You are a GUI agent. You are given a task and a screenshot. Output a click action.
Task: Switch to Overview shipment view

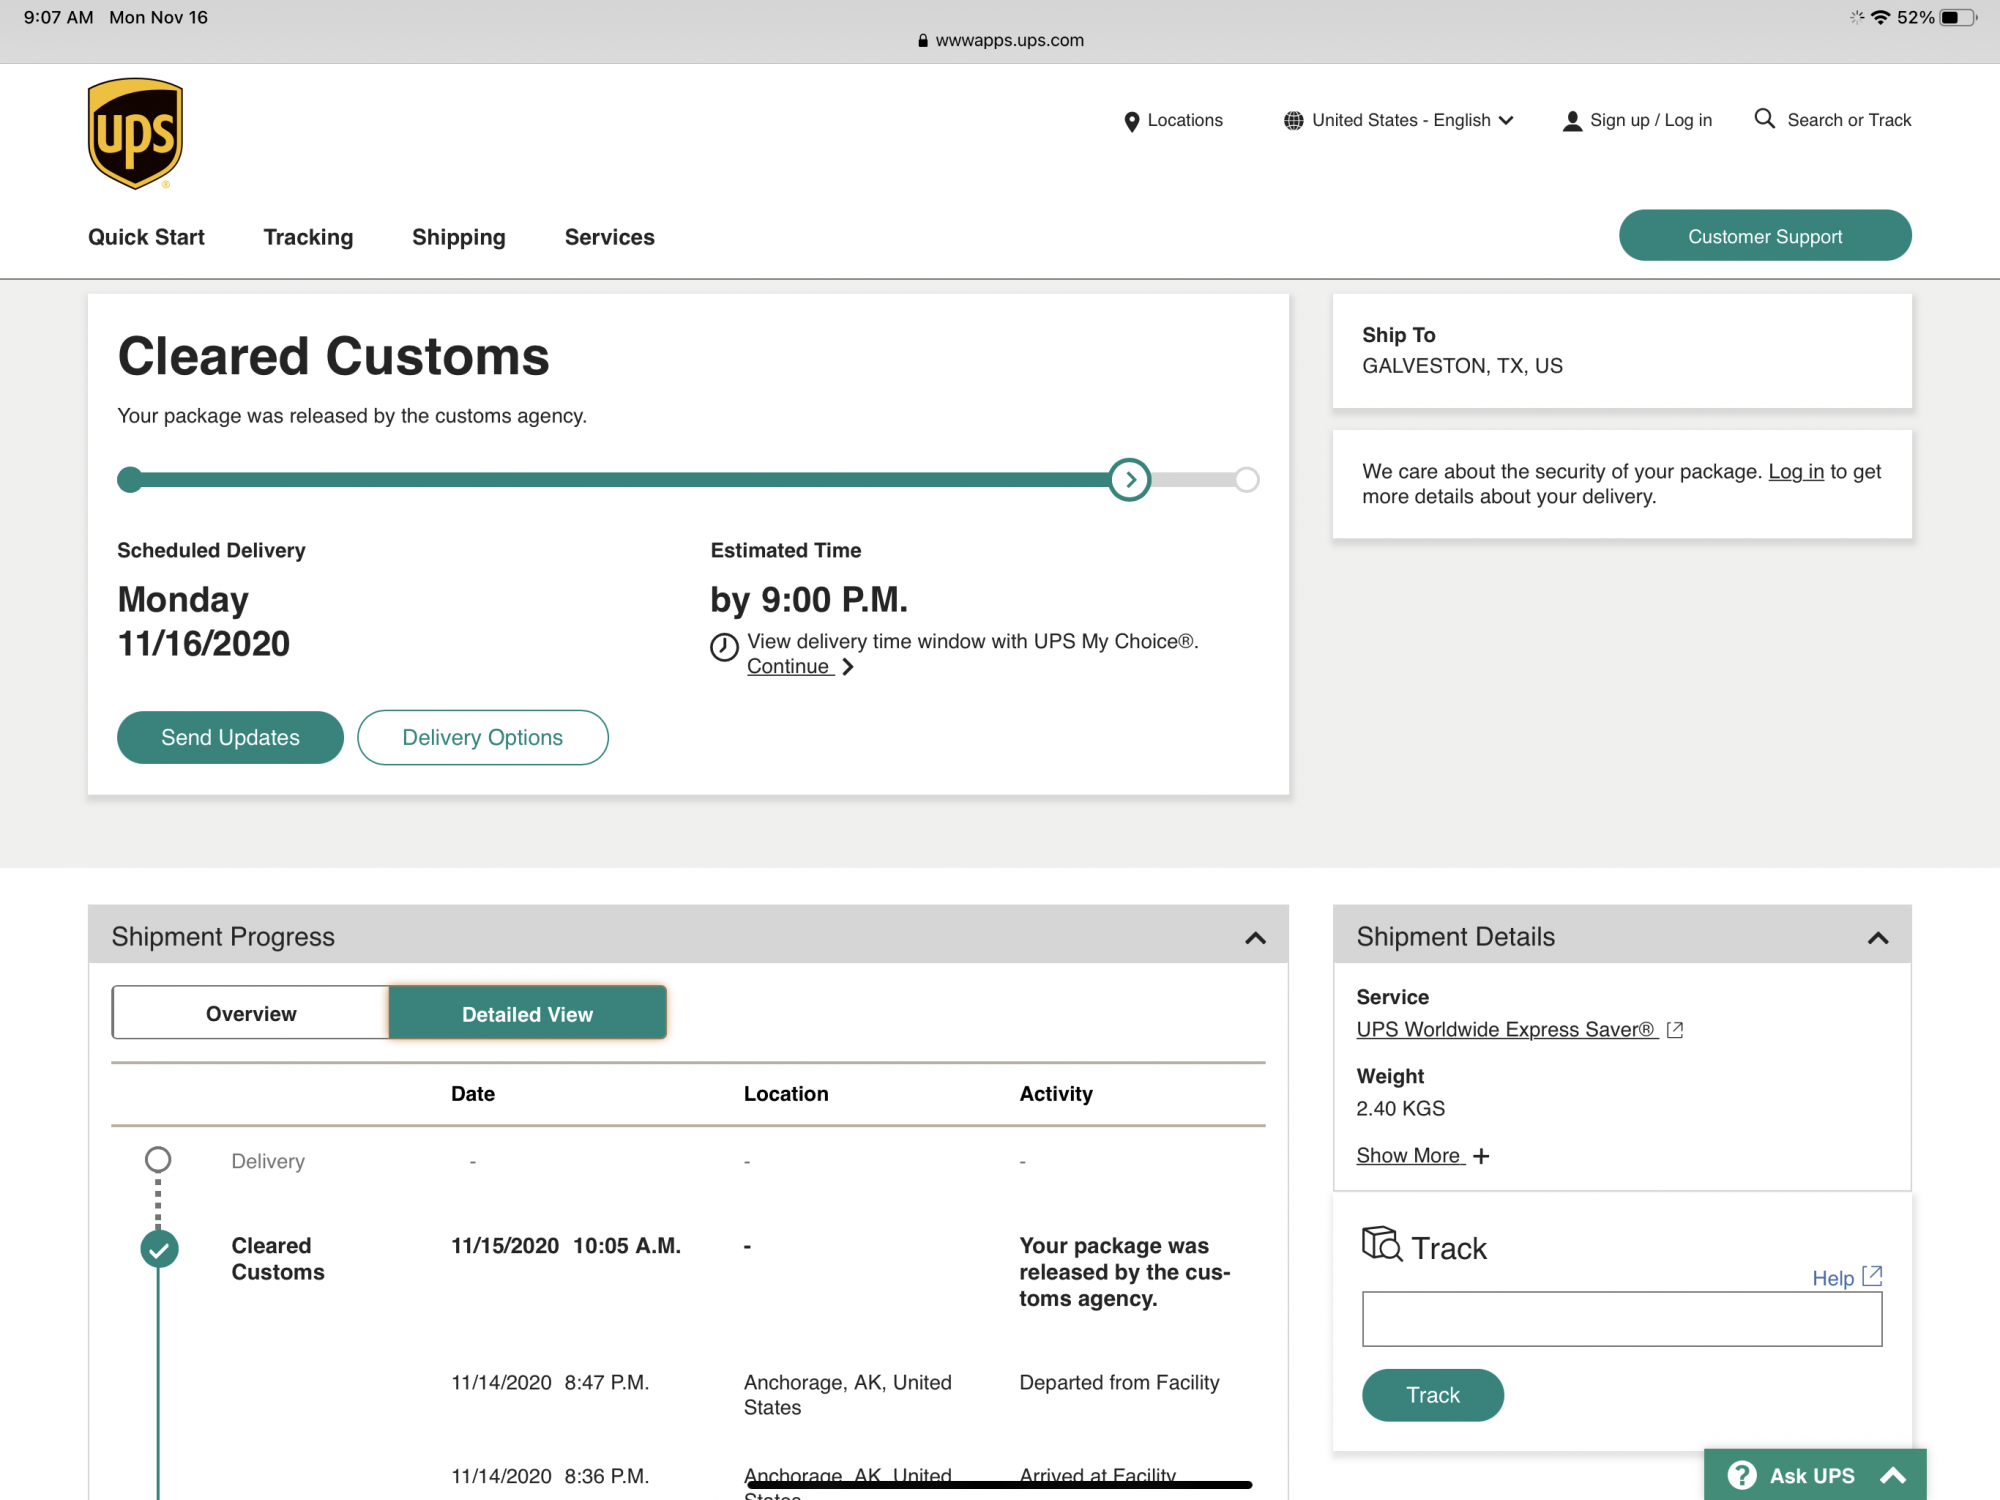(251, 1013)
